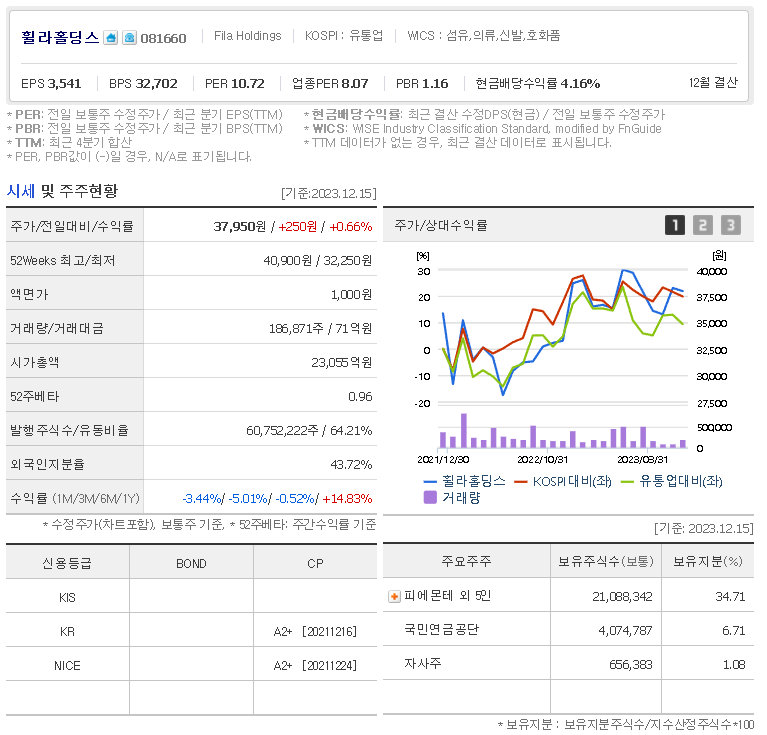
Task: Click the 주요주주 column header
Action: 466,561
